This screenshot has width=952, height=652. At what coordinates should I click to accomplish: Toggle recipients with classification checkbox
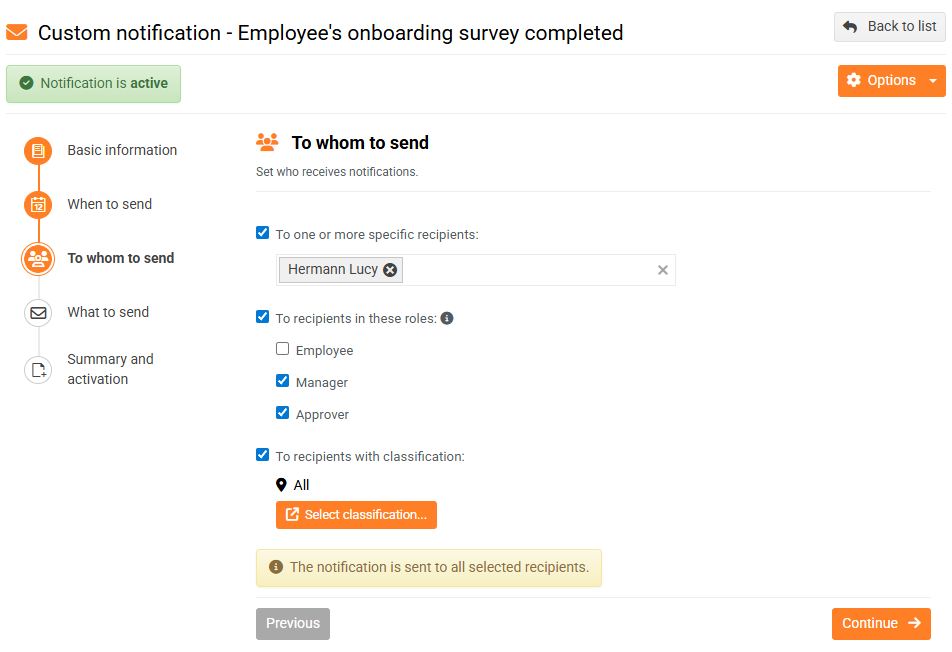(x=263, y=456)
